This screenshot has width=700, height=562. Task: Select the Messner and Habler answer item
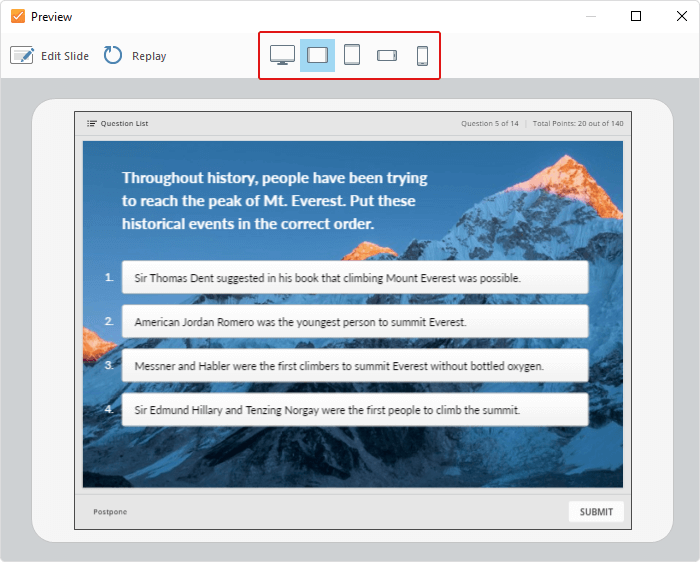pyautogui.click(x=355, y=366)
